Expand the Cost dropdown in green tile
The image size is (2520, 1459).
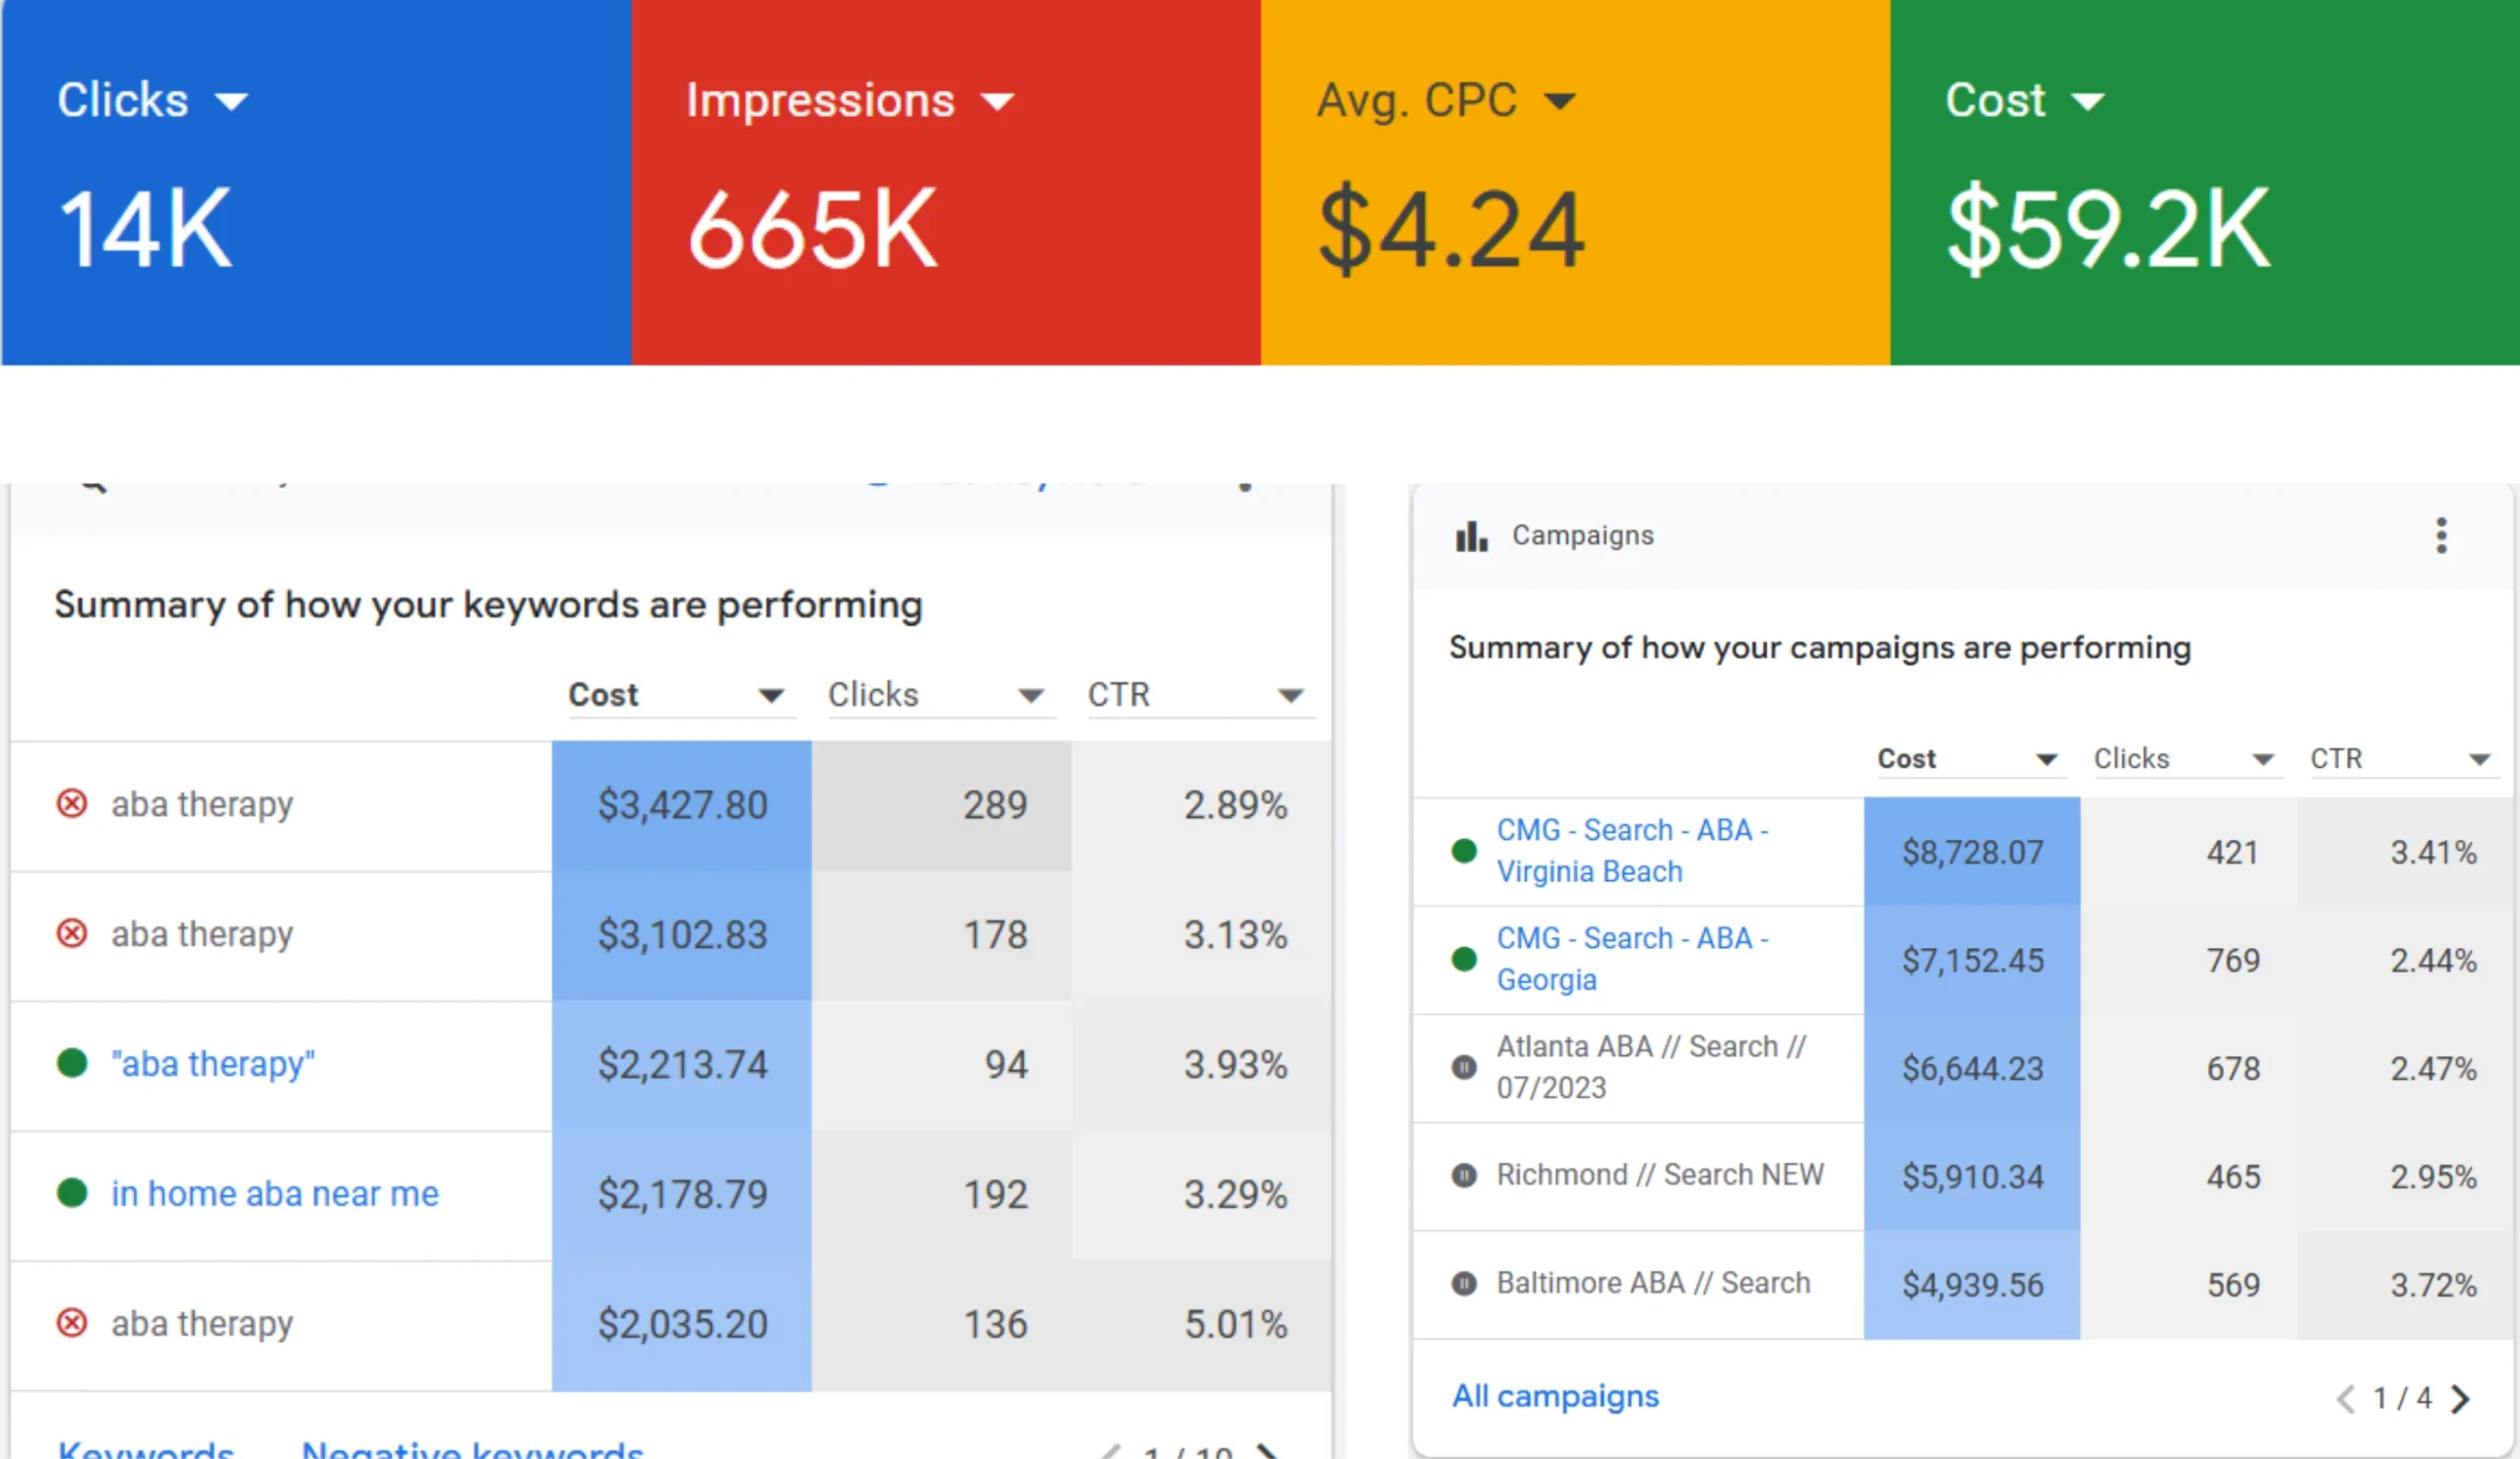click(x=2087, y=101)
